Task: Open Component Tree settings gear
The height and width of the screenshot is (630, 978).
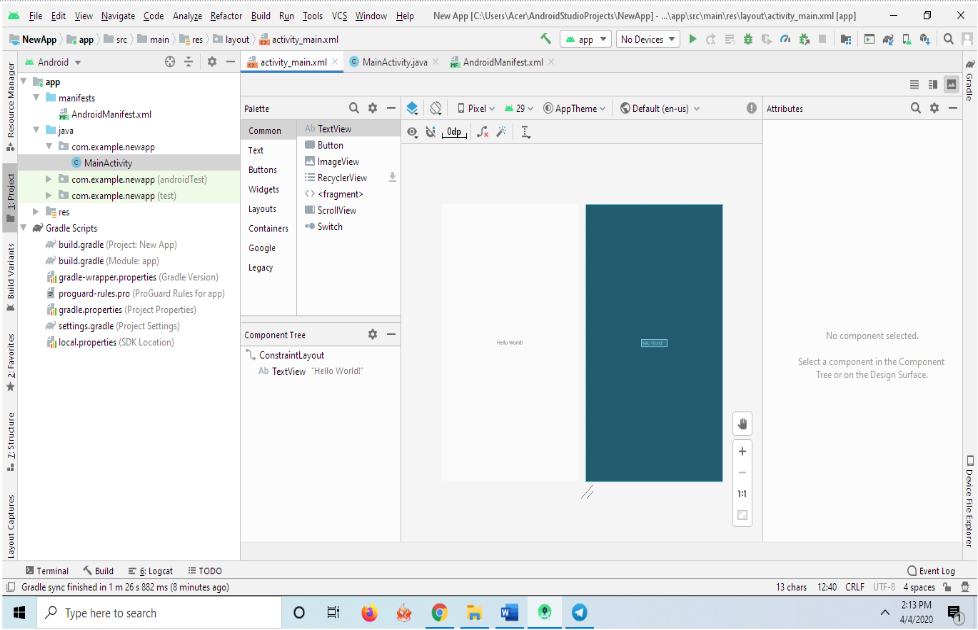Action: coord(372,334)
